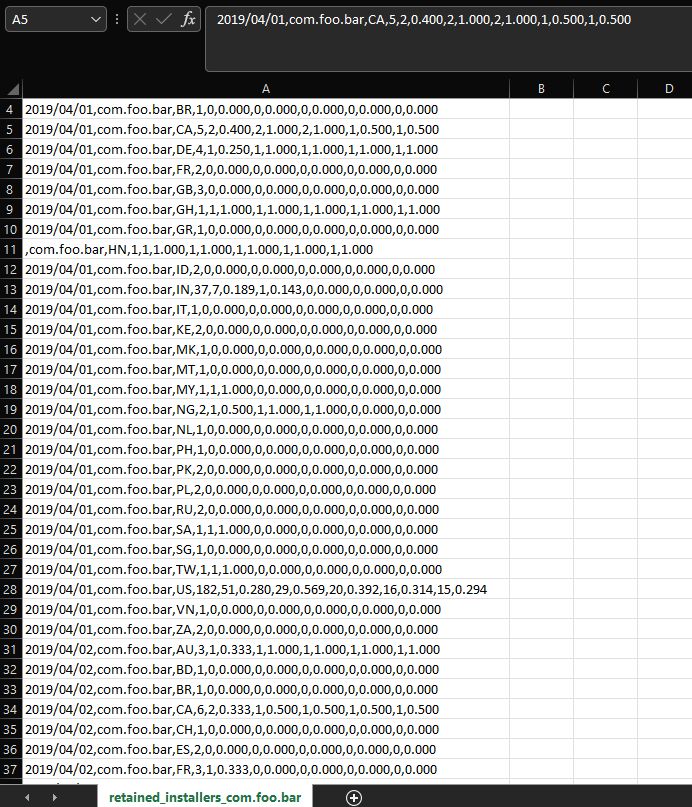
Task: Select row 28 header
Action: pyautogui.click(x=11, y=589)
